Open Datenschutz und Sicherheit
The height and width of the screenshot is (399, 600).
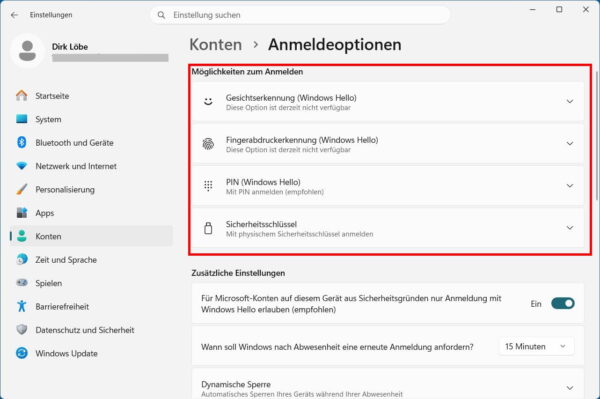(91, 330)
